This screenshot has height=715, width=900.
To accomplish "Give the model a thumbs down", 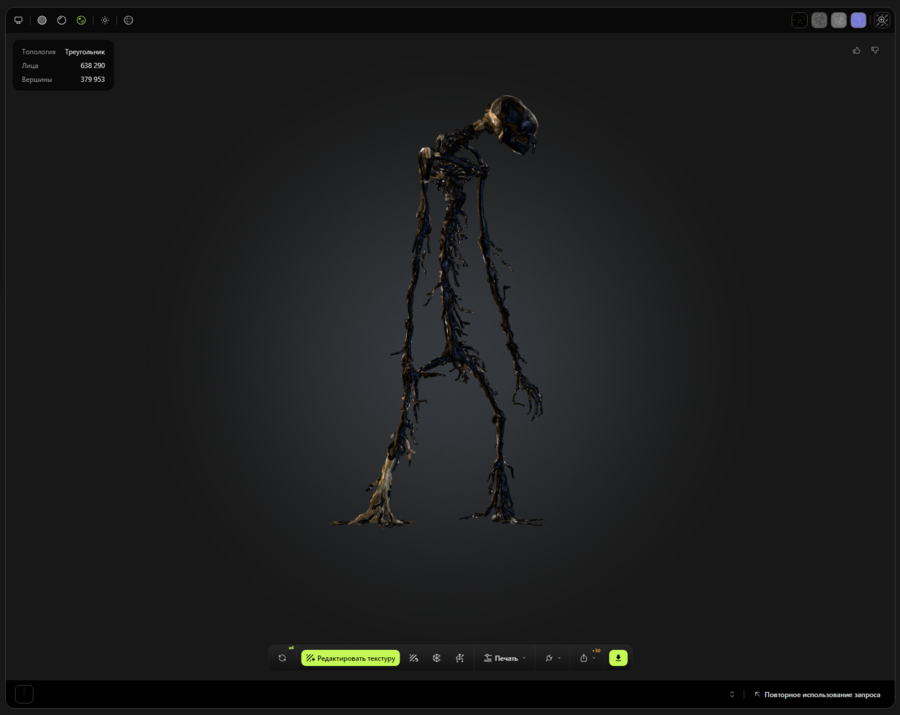I will (x=875, y=50).
